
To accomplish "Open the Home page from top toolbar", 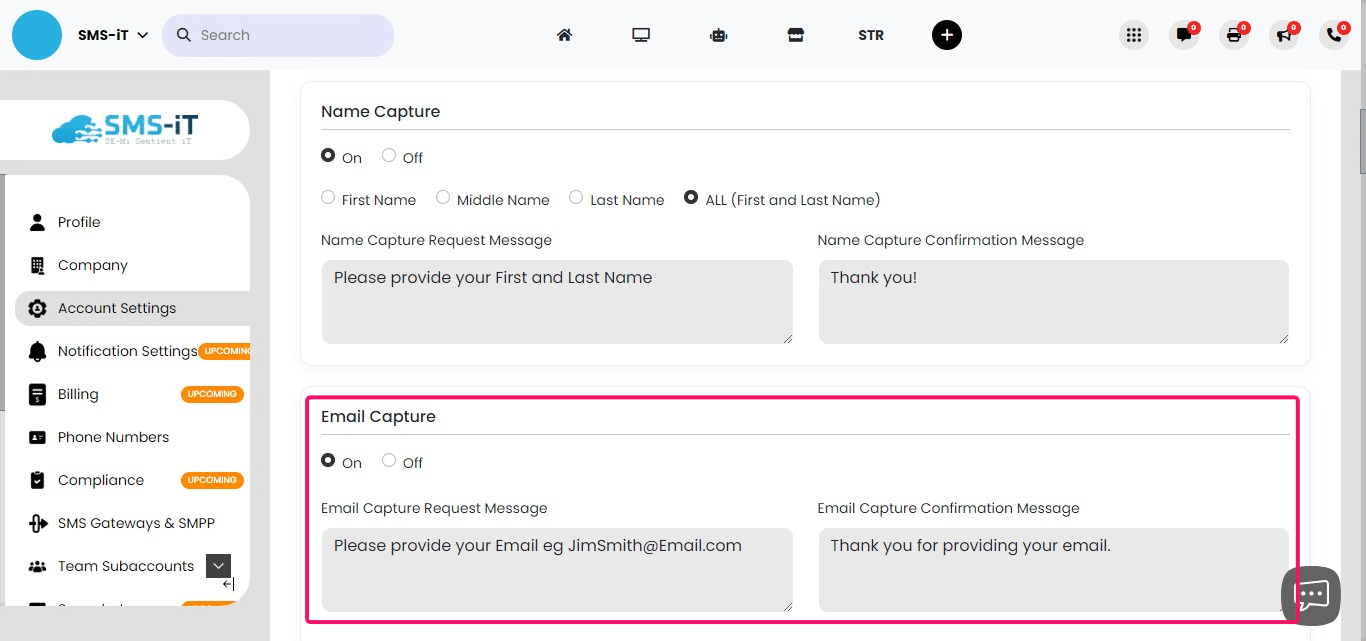I will 564,34.
